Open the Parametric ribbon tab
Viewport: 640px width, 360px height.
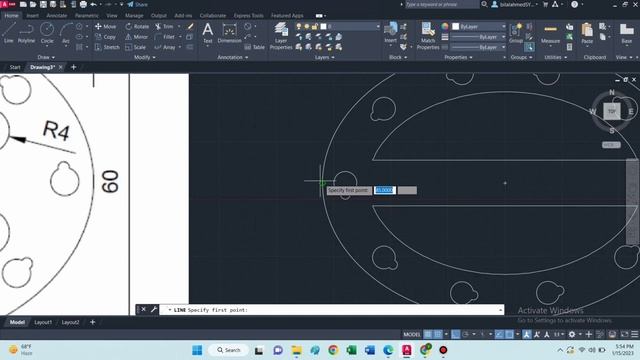click(87, 16)
